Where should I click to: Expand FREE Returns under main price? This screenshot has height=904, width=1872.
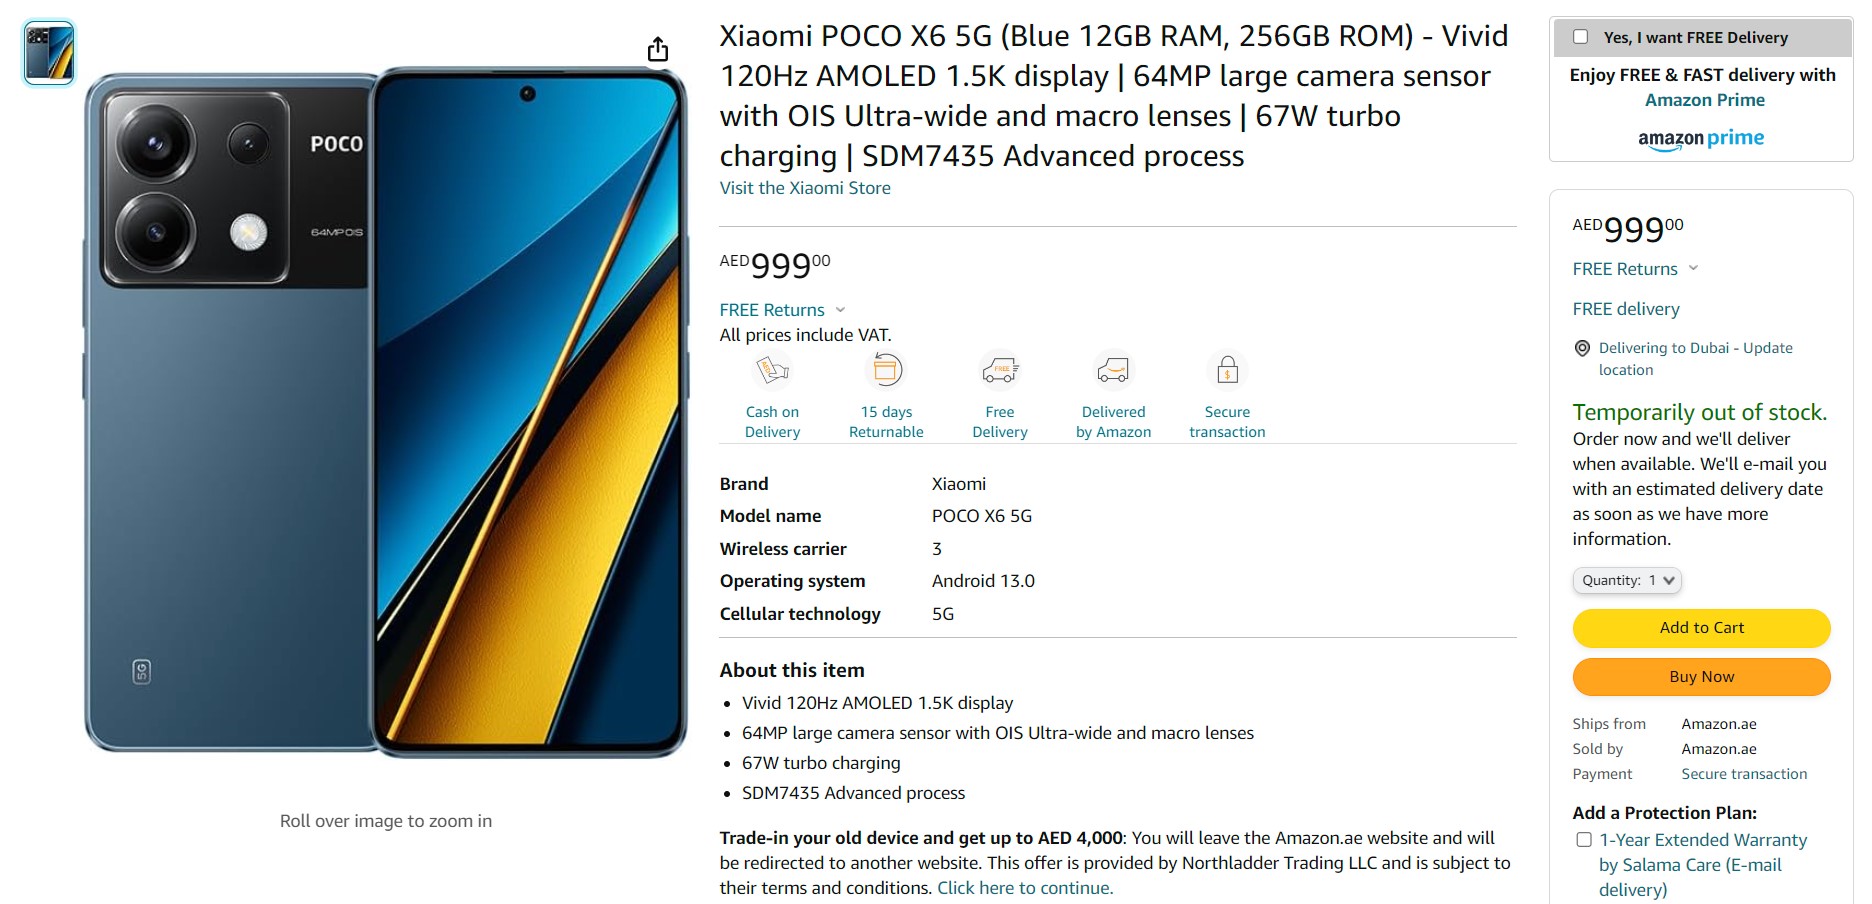[x=782, y=310]
